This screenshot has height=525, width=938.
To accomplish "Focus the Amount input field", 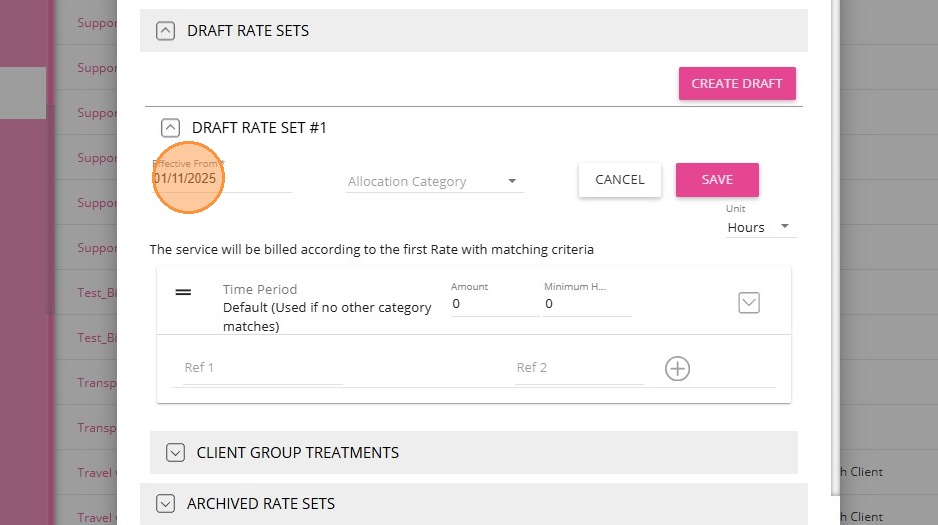I will pos(494,304).
